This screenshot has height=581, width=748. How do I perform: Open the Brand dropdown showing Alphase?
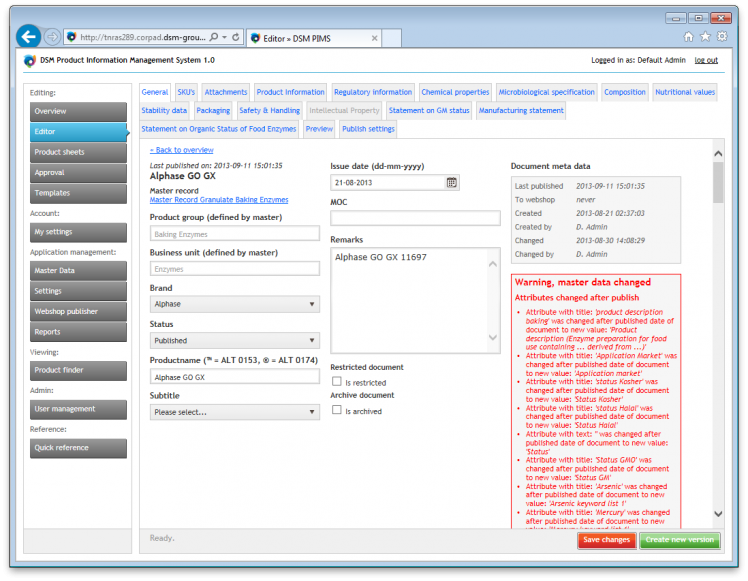pos(235,304)
